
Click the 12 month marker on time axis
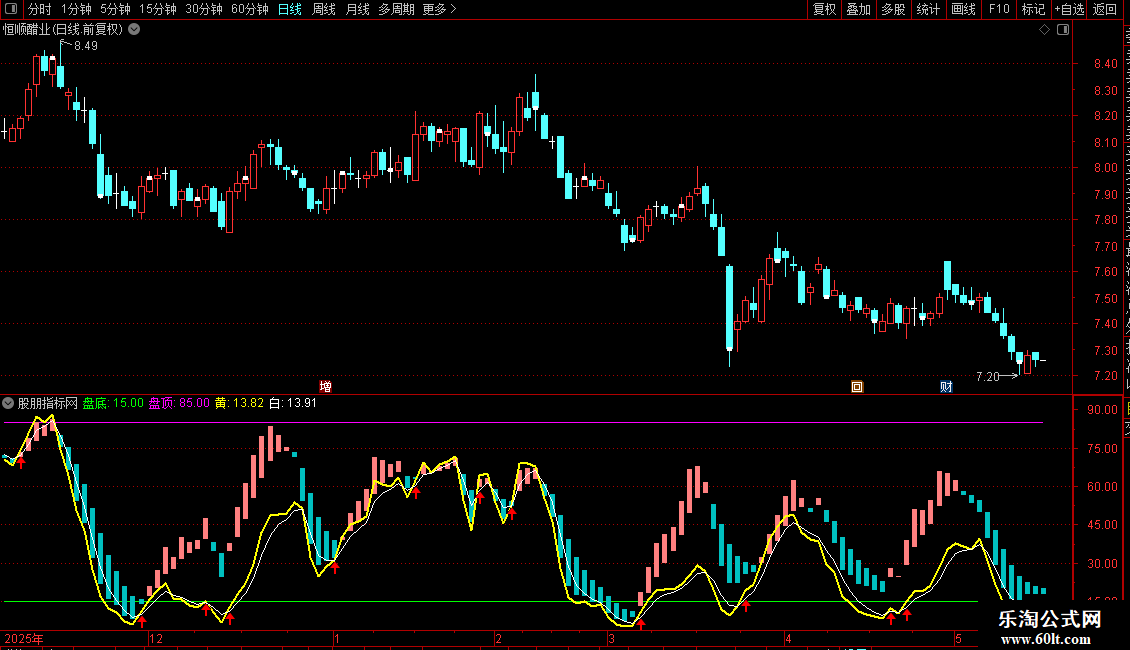coord(156,638)
